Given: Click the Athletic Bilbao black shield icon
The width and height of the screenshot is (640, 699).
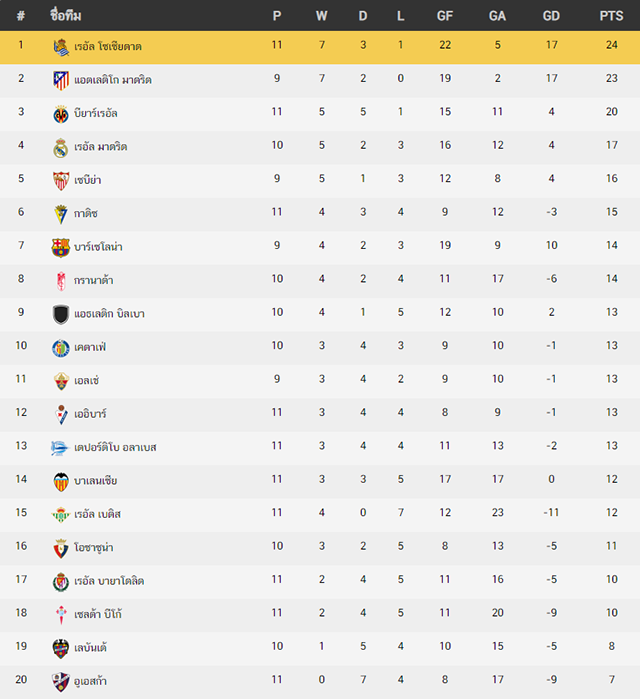Looking at the screenshot, I should point(61,314).
